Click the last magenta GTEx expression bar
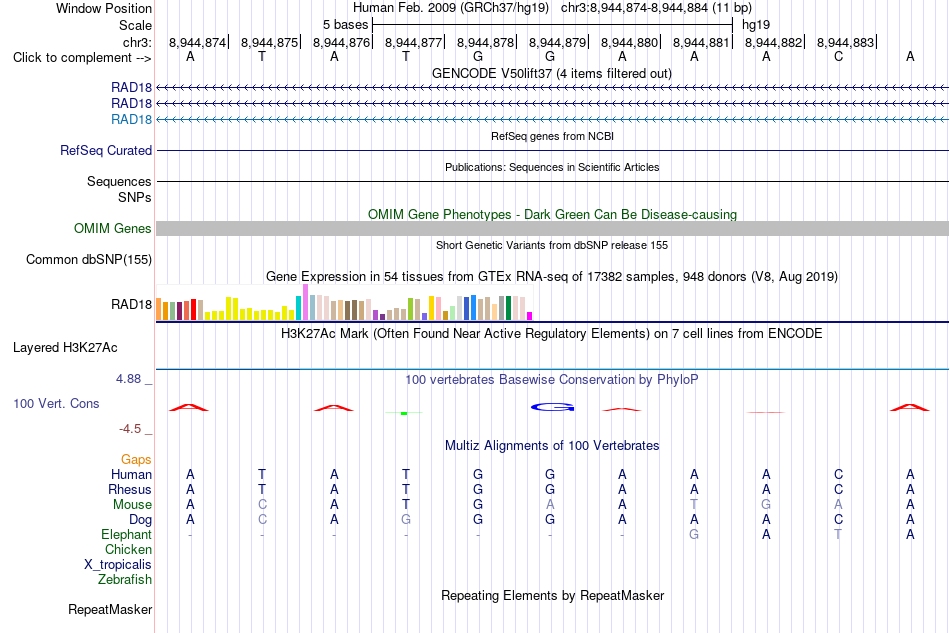Viewport: 950px width, 633px height. 530,316
